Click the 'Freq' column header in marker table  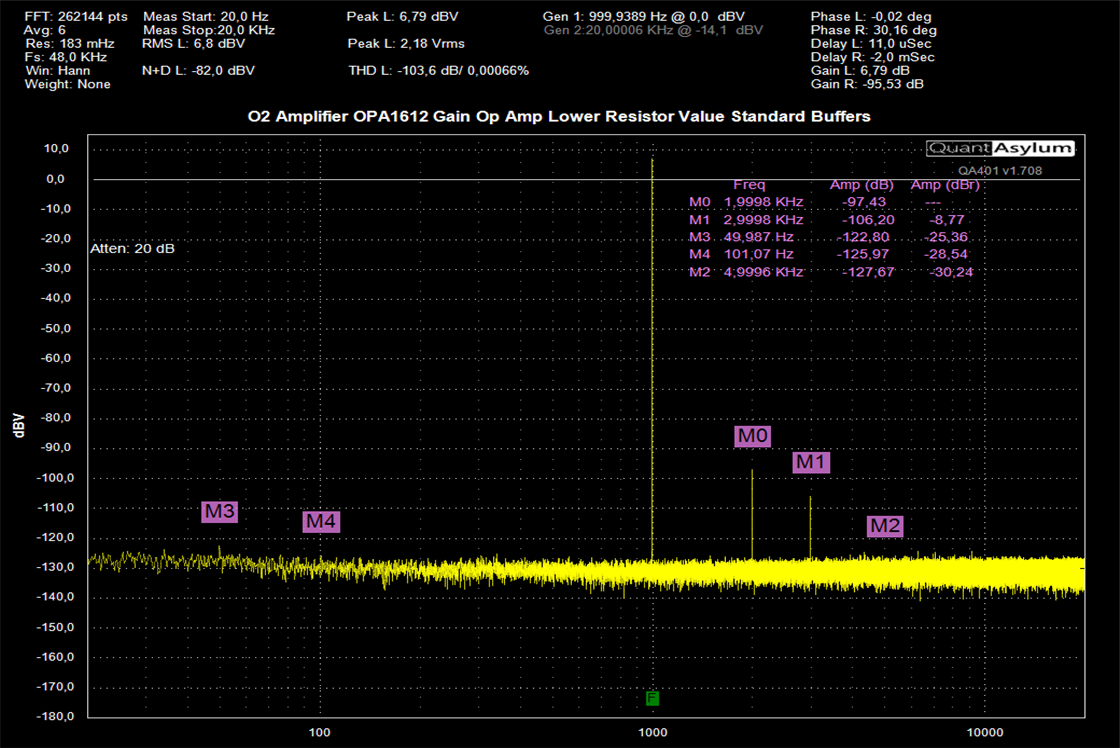pos(749,185)
